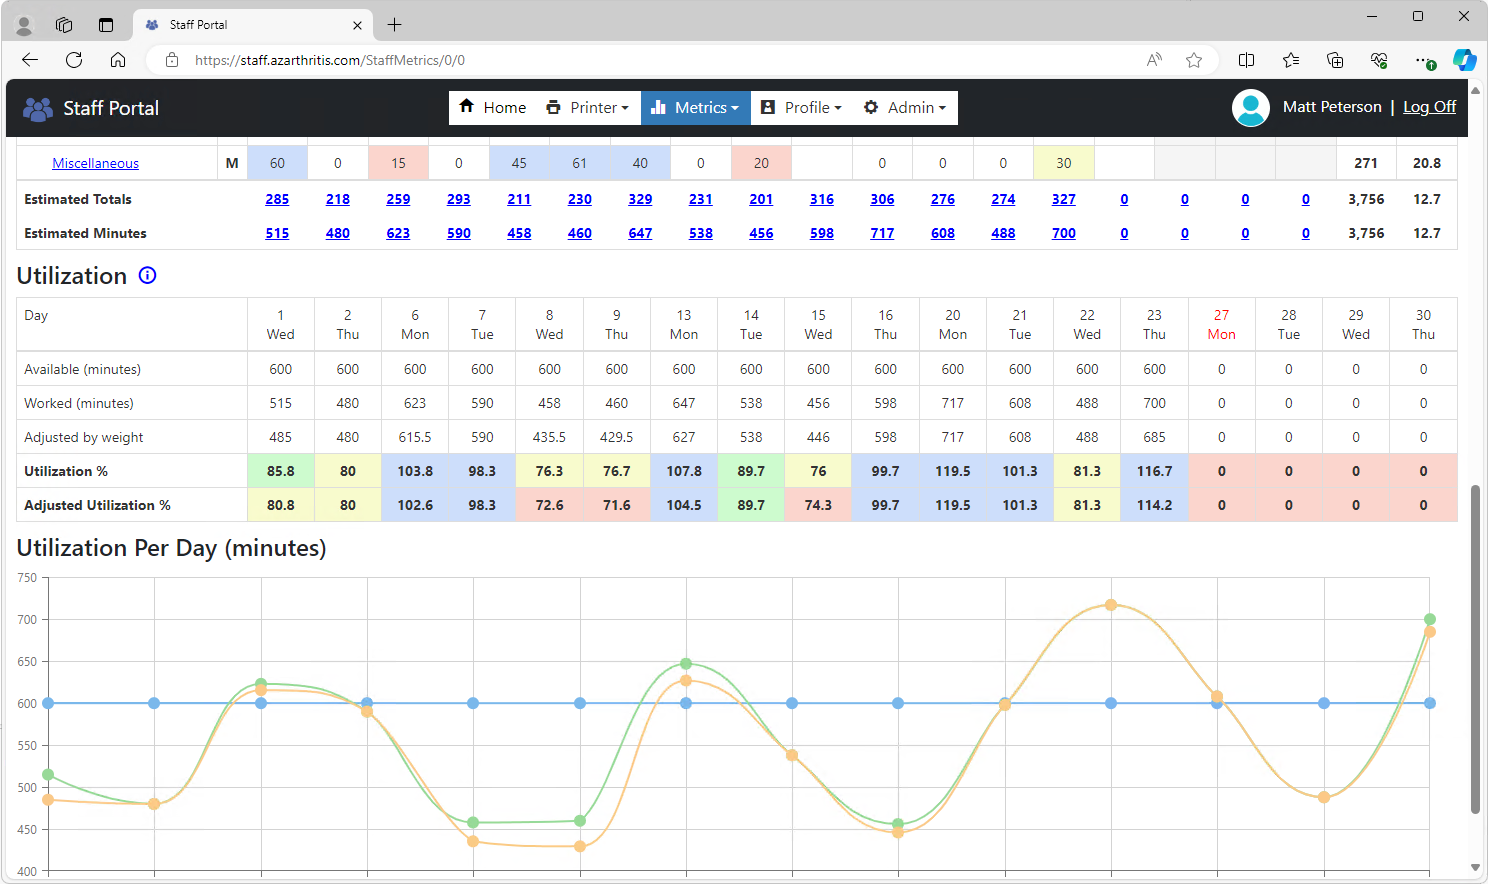Open the Copilot sidebar icon

[x=1465, y=60]
